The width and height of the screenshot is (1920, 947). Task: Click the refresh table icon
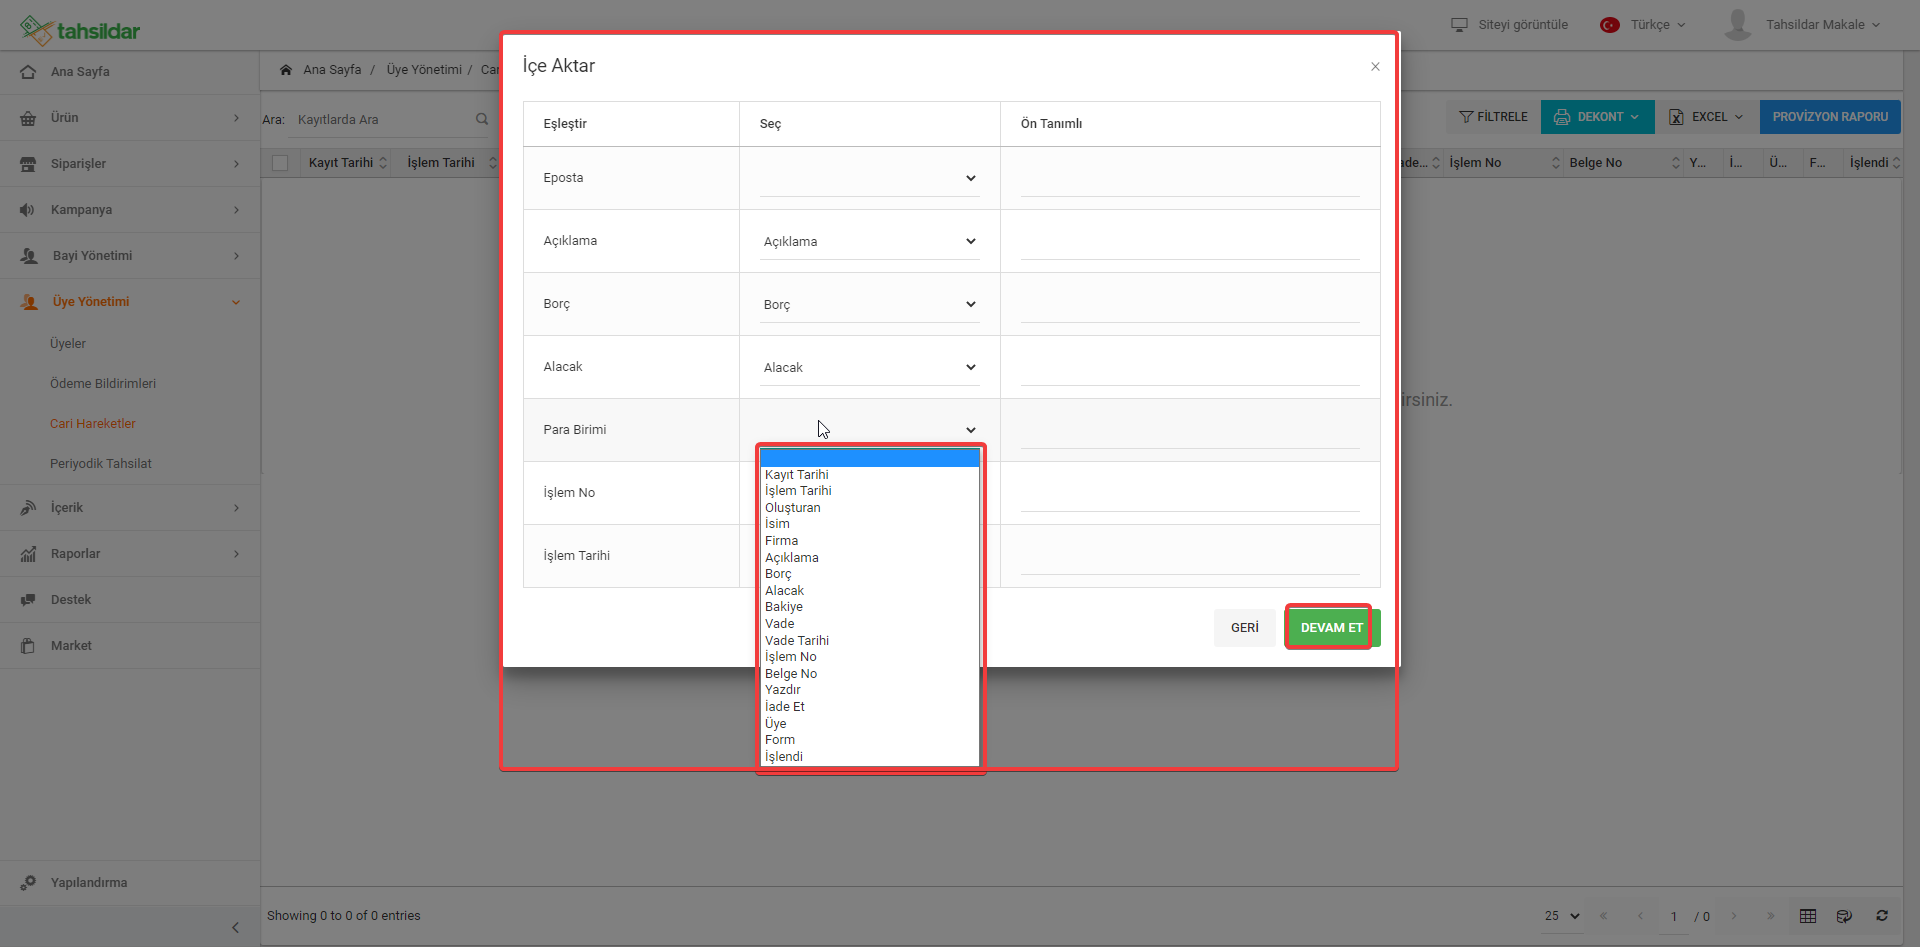coord(1882,916)
